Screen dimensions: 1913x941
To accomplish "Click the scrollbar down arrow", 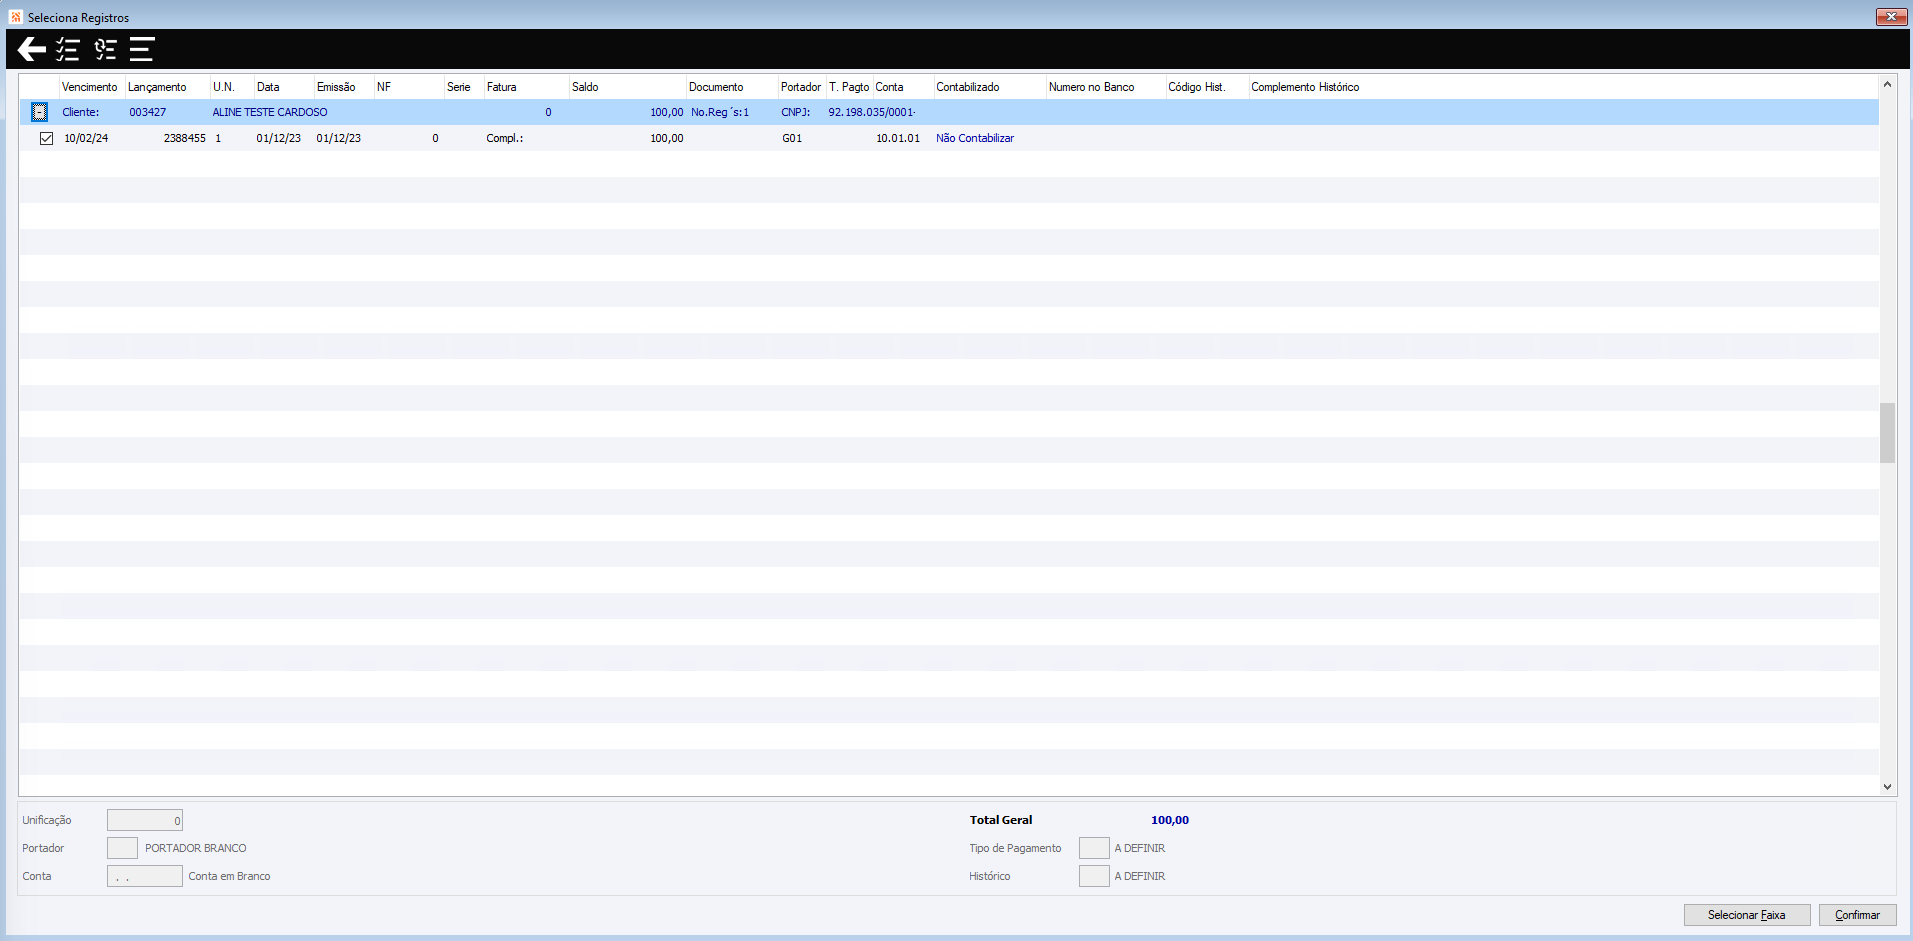I will (1887, 787).
